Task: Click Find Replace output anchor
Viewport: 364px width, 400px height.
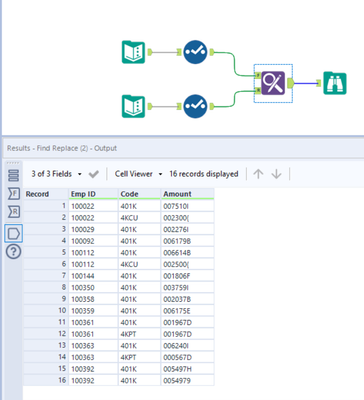Action: pyautogui.click(x=290, y=83)
